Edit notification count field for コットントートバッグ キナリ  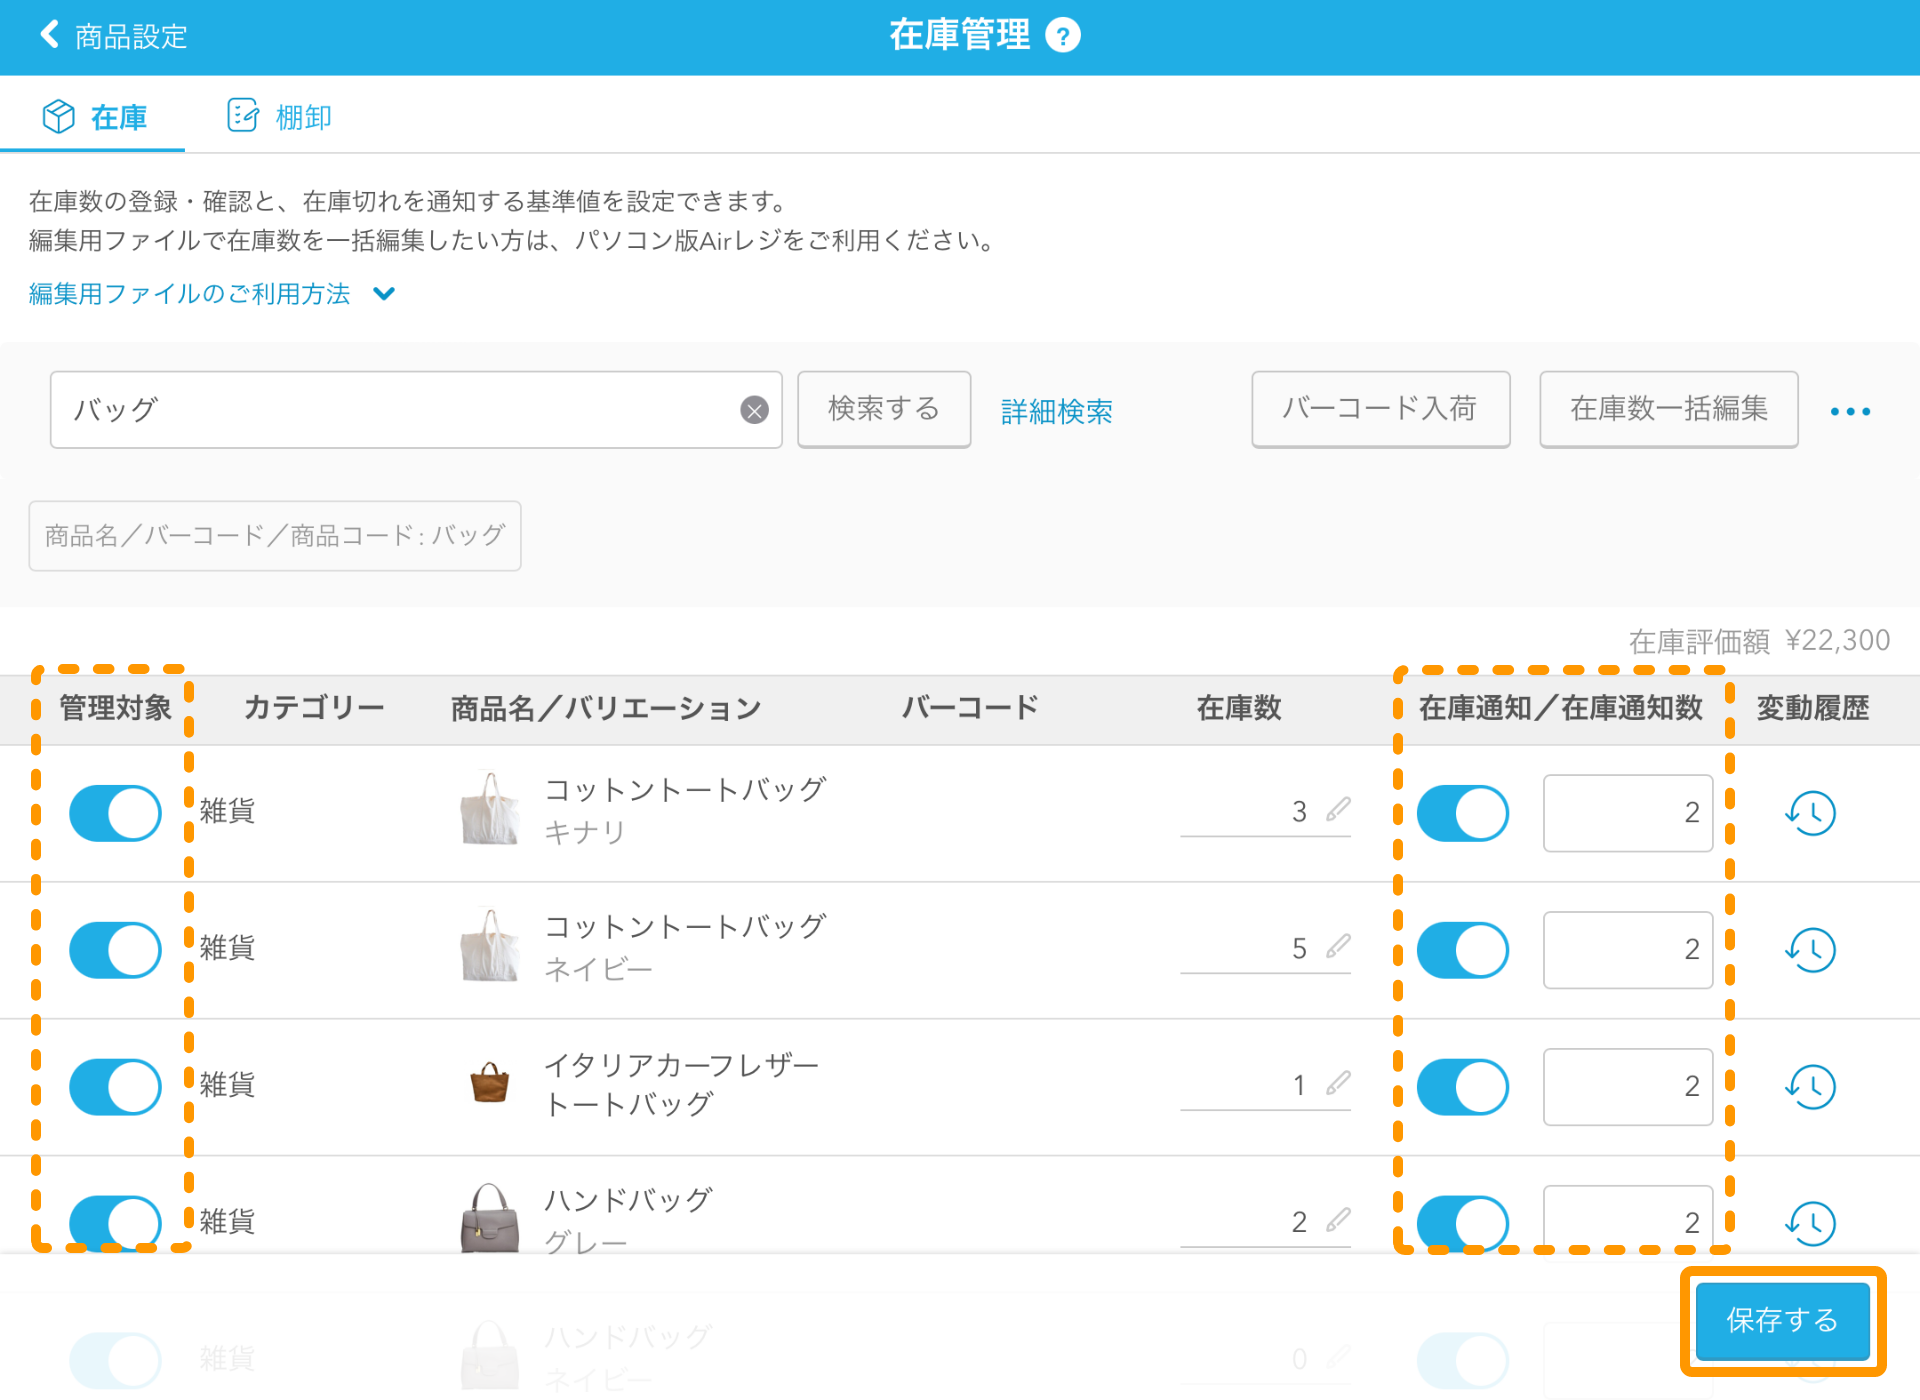pos(1628,813)
